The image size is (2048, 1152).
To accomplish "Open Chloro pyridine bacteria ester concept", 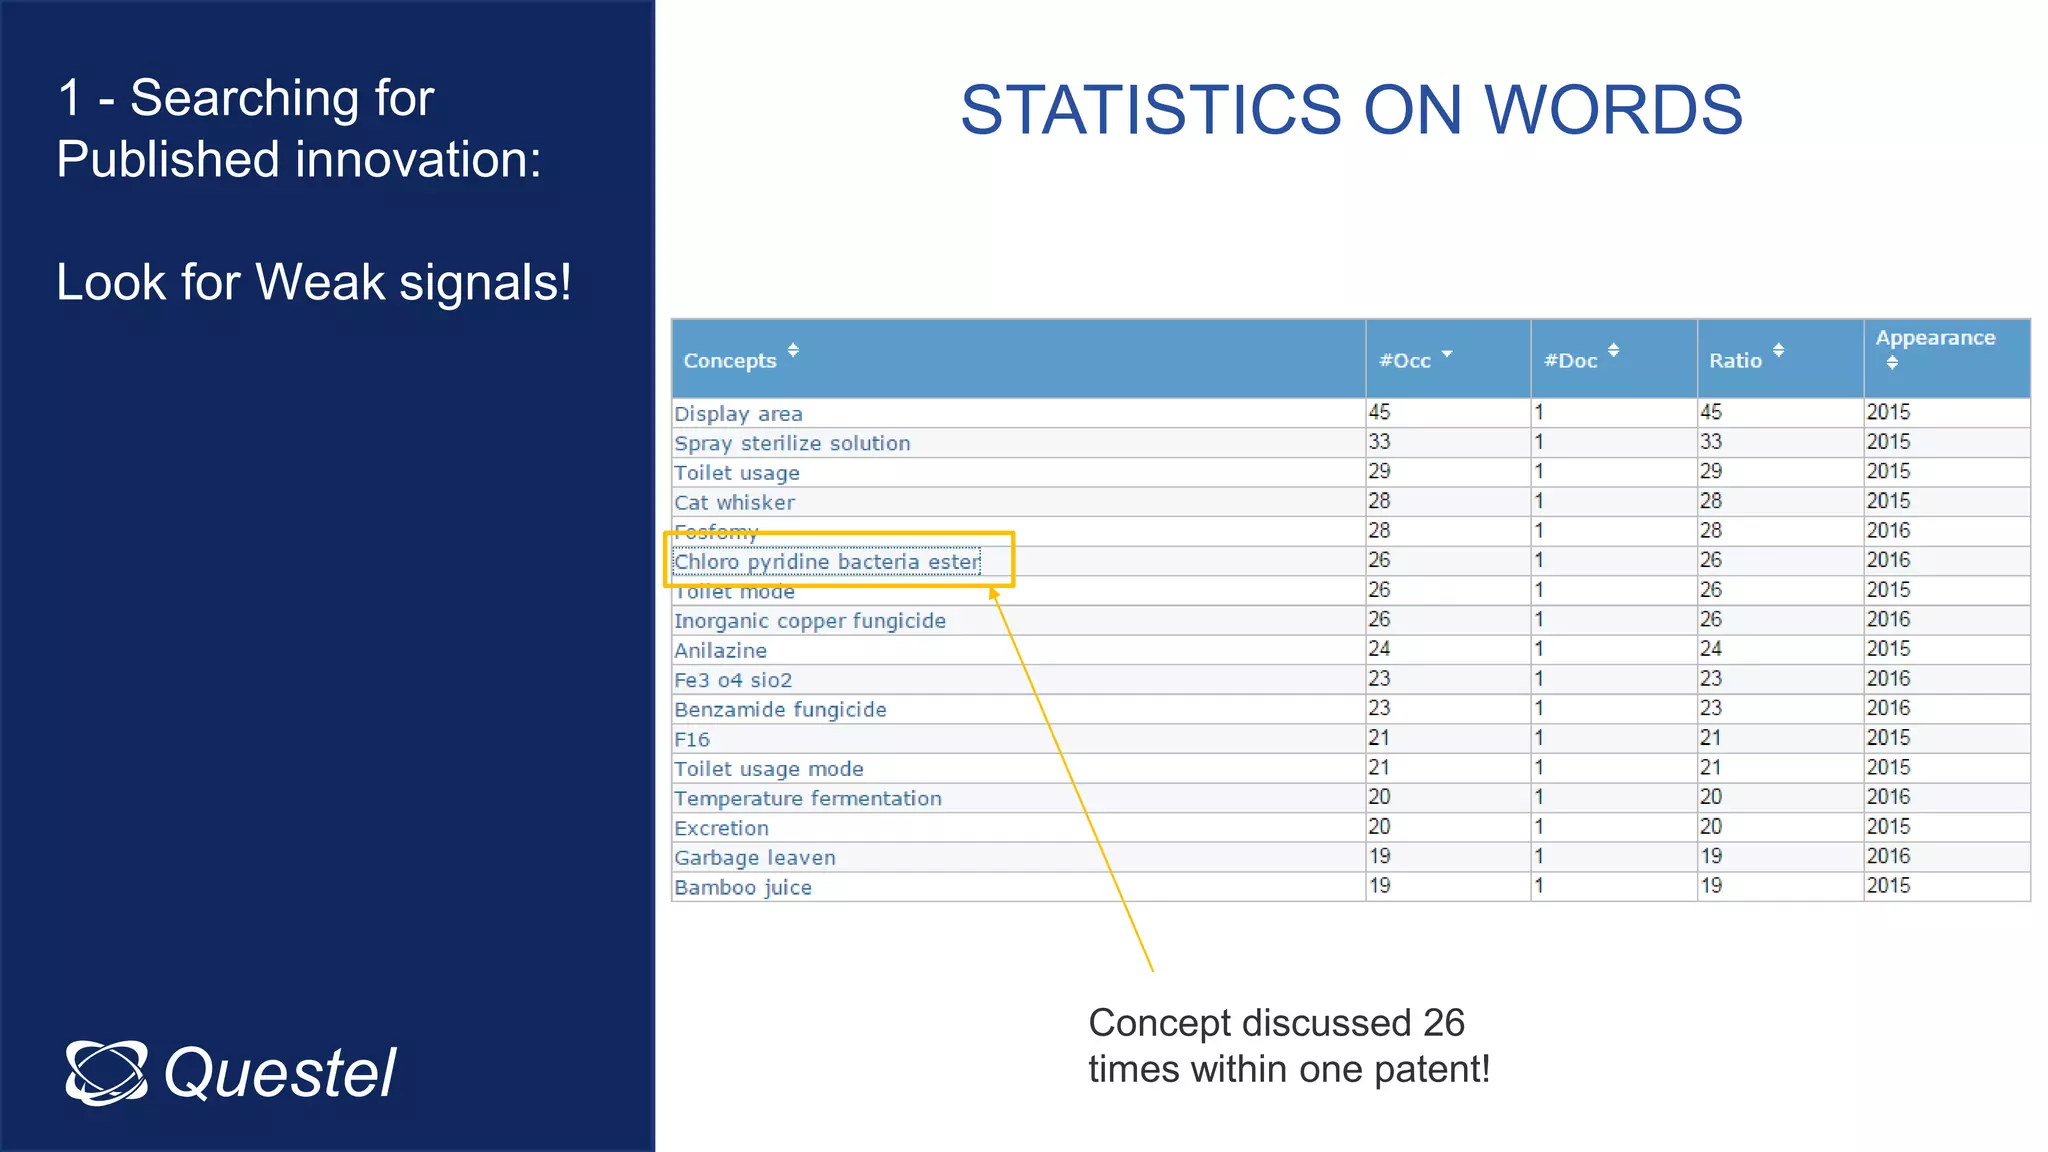I will coord(827,562).
